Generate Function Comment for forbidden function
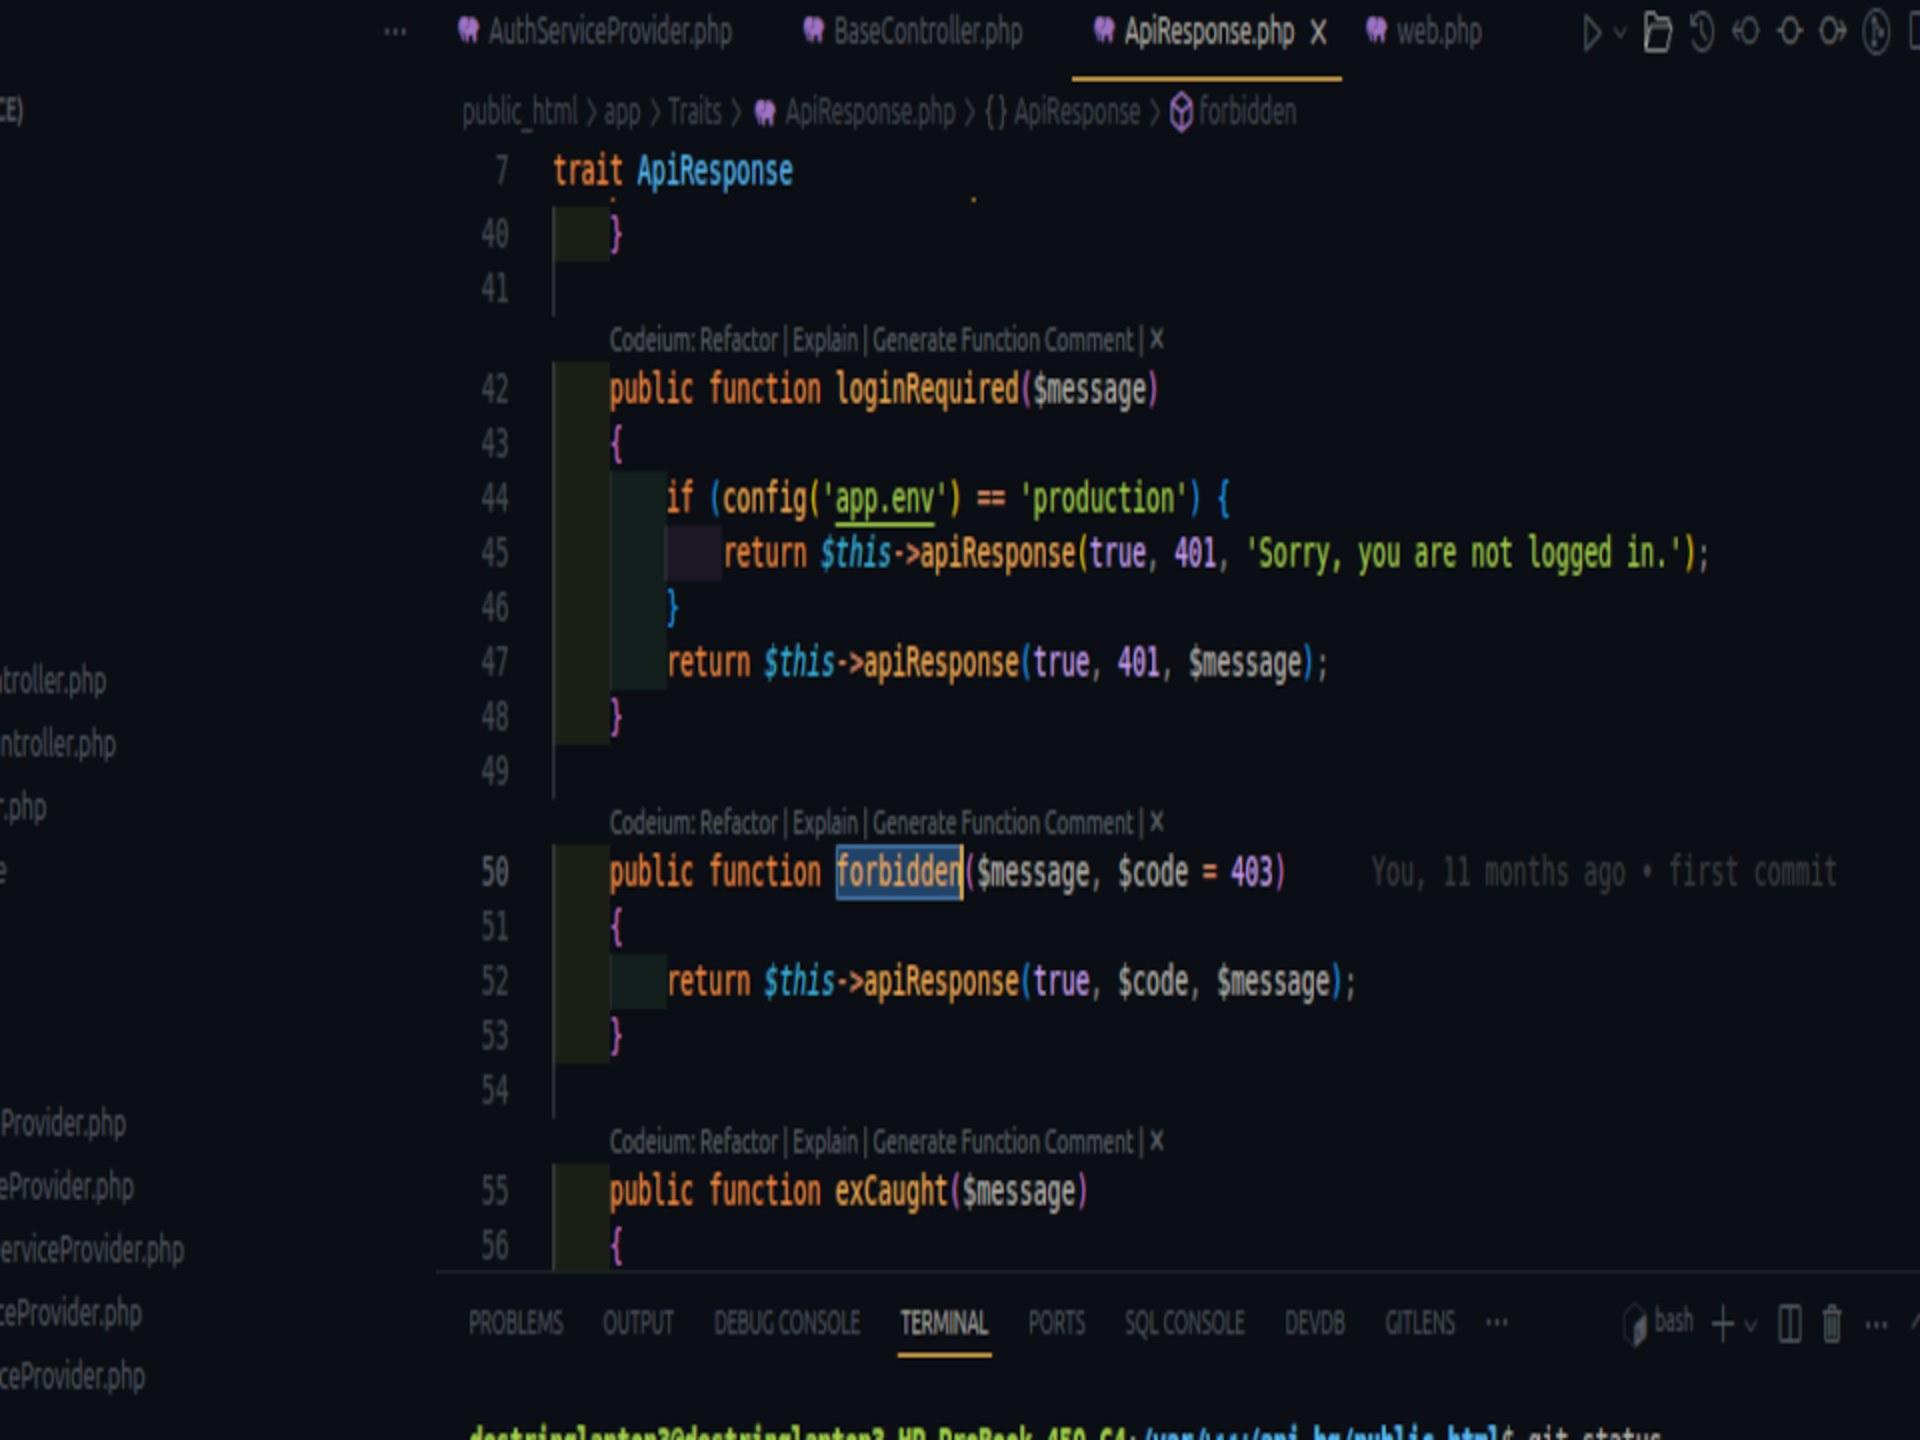1920x1440 pixels. 1004,823
